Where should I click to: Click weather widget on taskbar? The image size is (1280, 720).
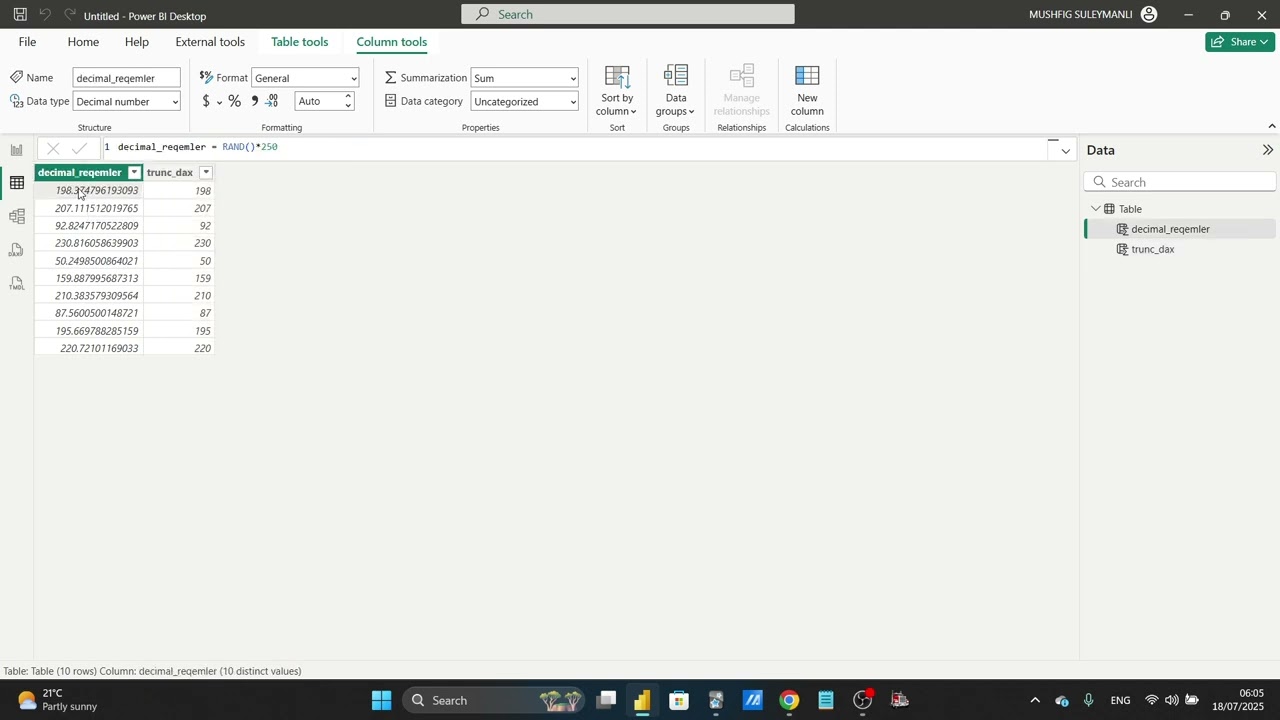[58, 700]
